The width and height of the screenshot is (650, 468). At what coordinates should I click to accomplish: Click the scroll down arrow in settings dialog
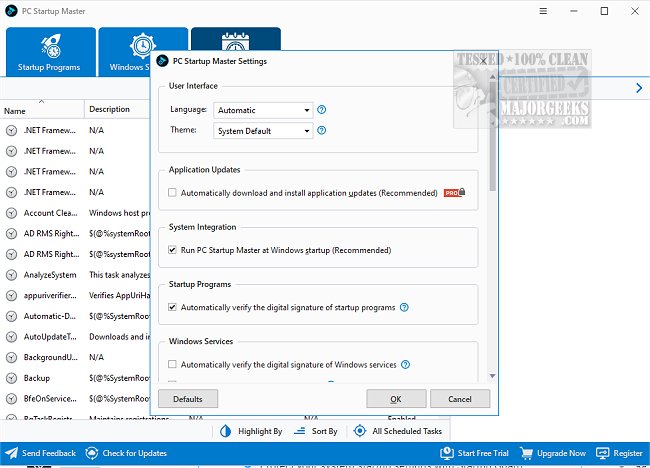click(492, 376)
